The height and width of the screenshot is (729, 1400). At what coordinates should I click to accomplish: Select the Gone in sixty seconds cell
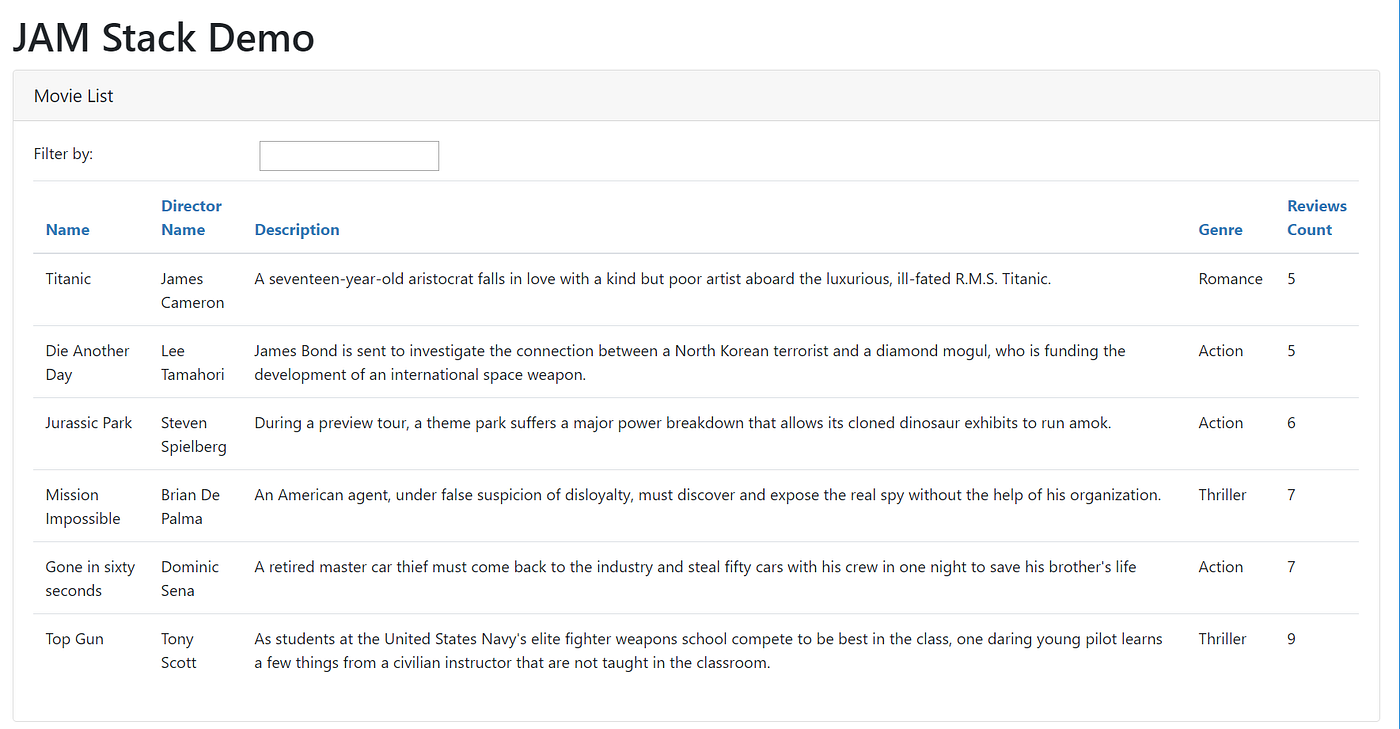pyautogui.click(x=90, y=579)
